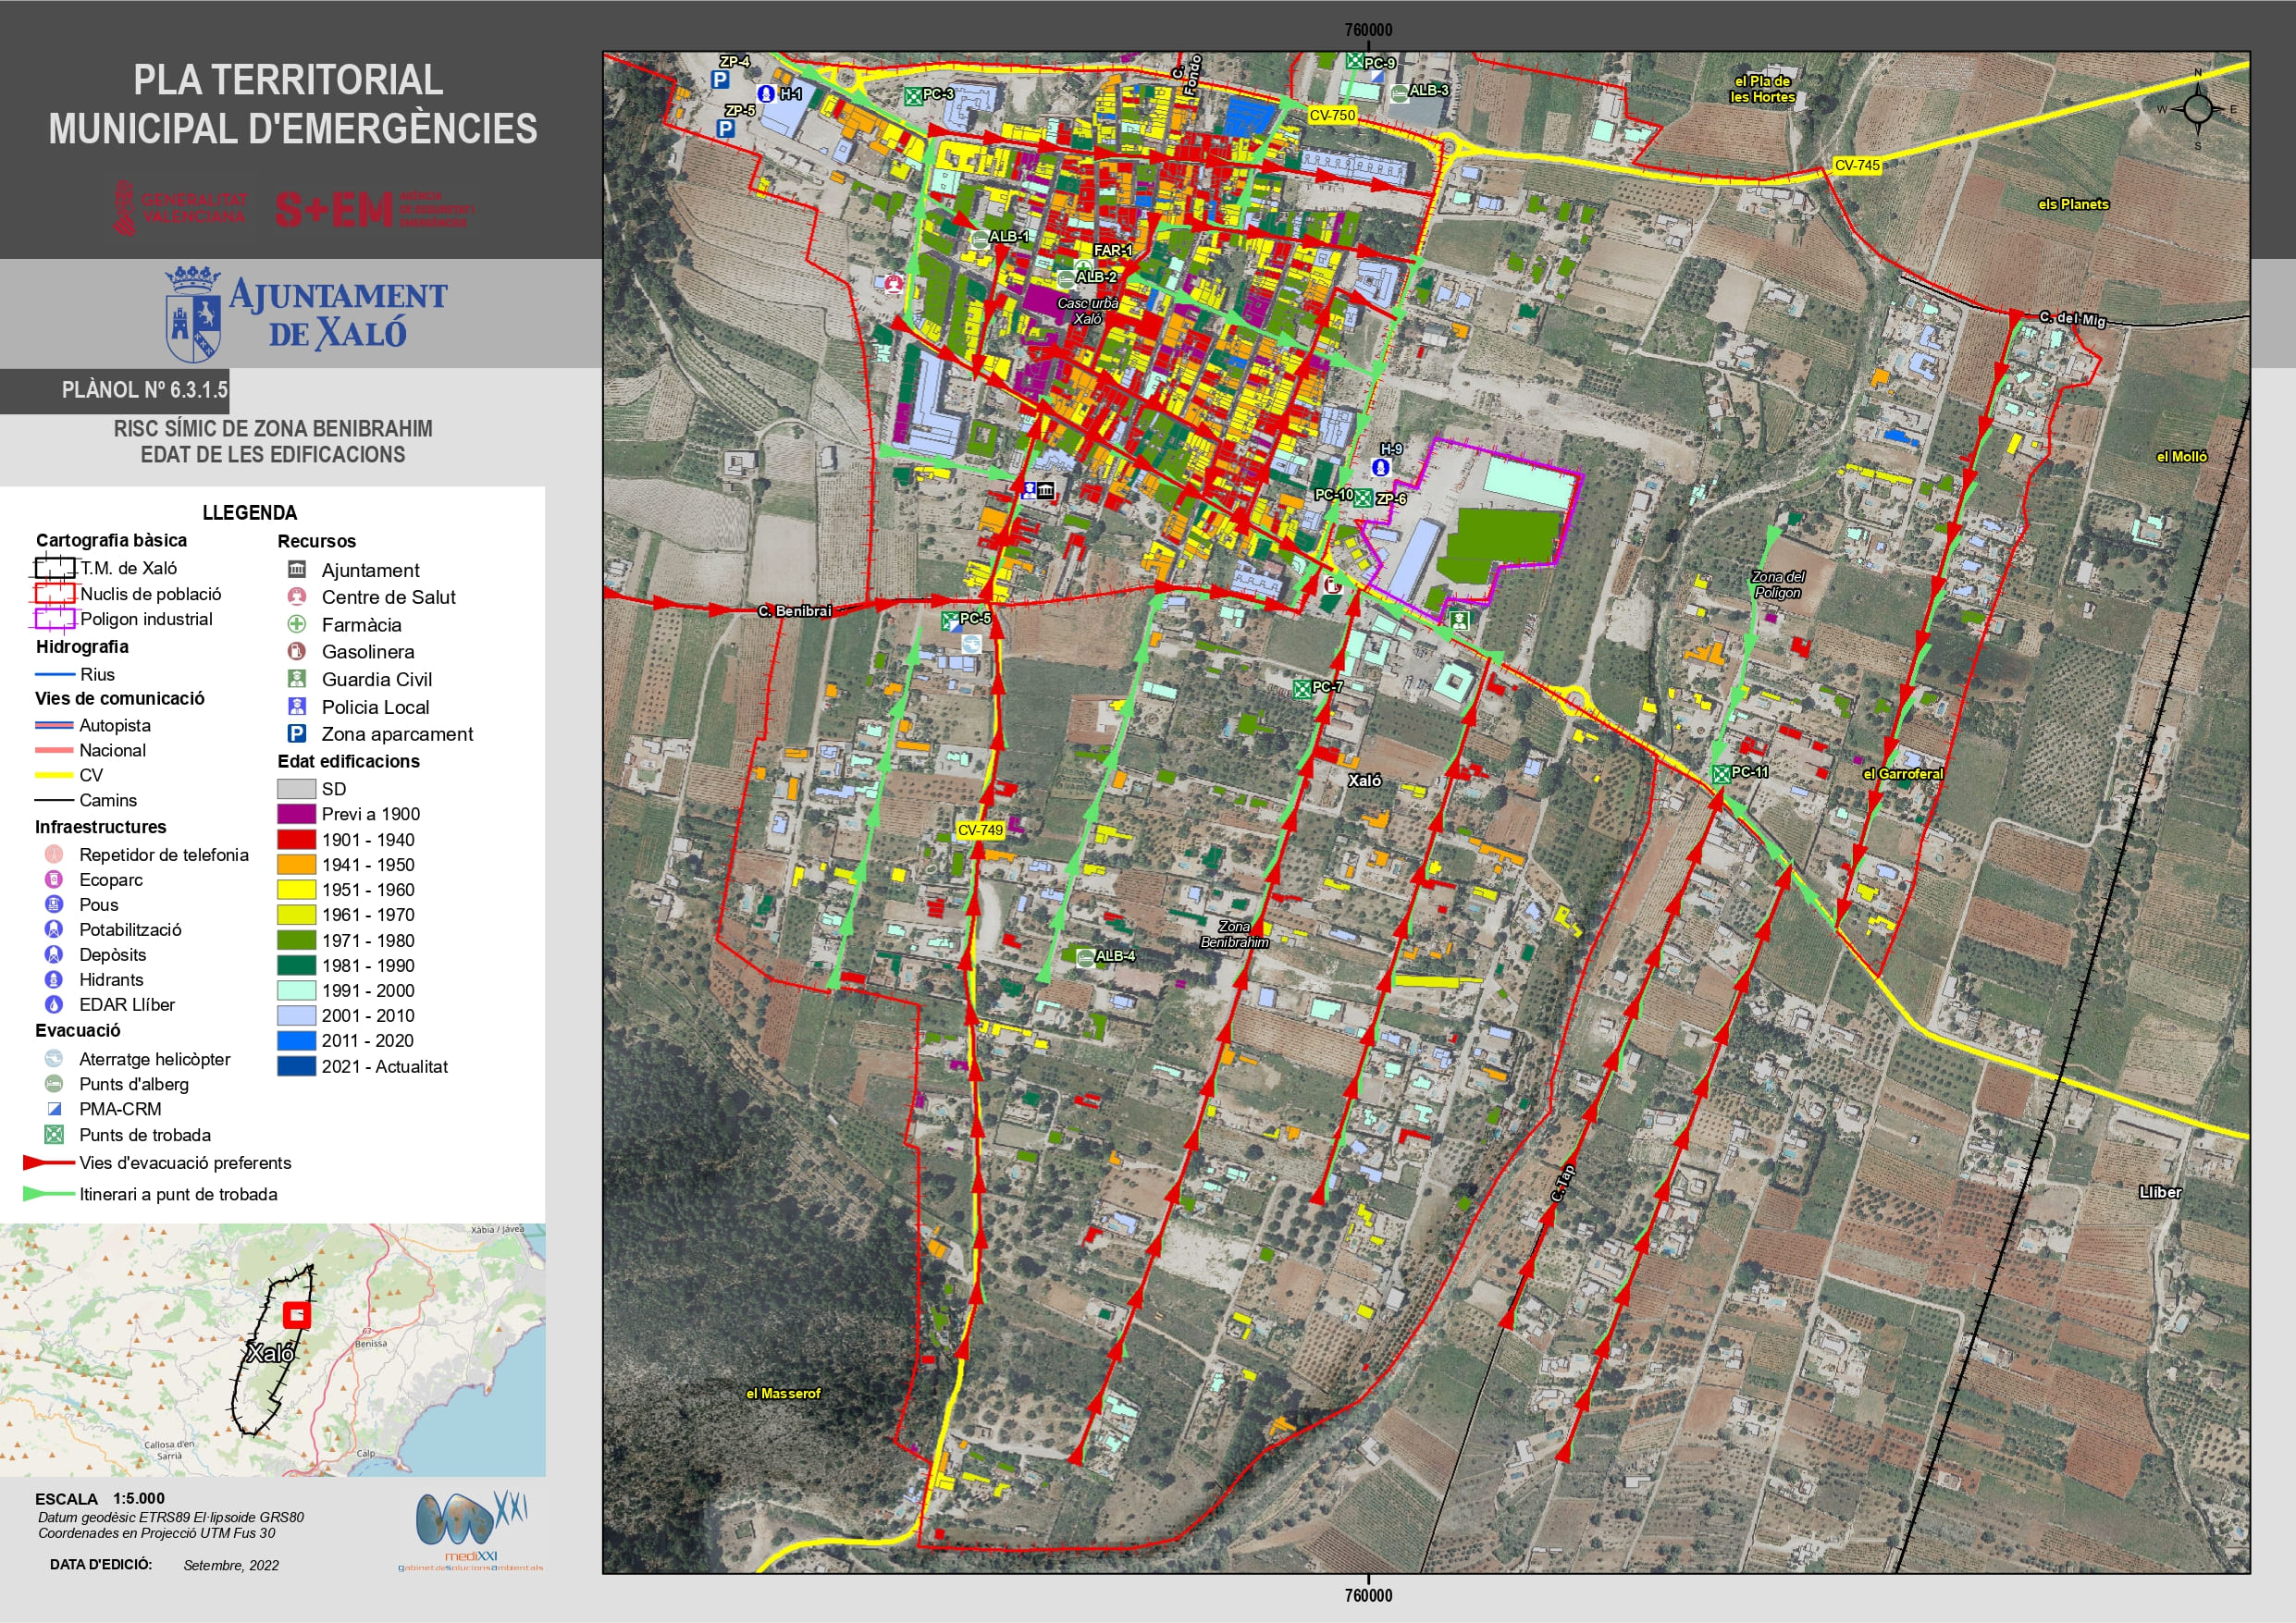Click the Guardia Civil legend icon

[x=297, y=679]
